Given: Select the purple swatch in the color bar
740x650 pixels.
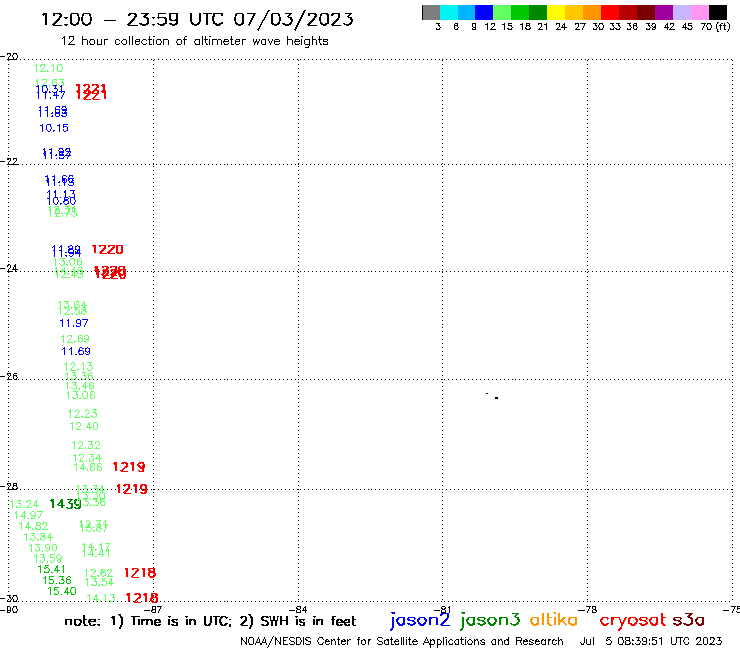Looking at the screenshot, I should (664, 12).
